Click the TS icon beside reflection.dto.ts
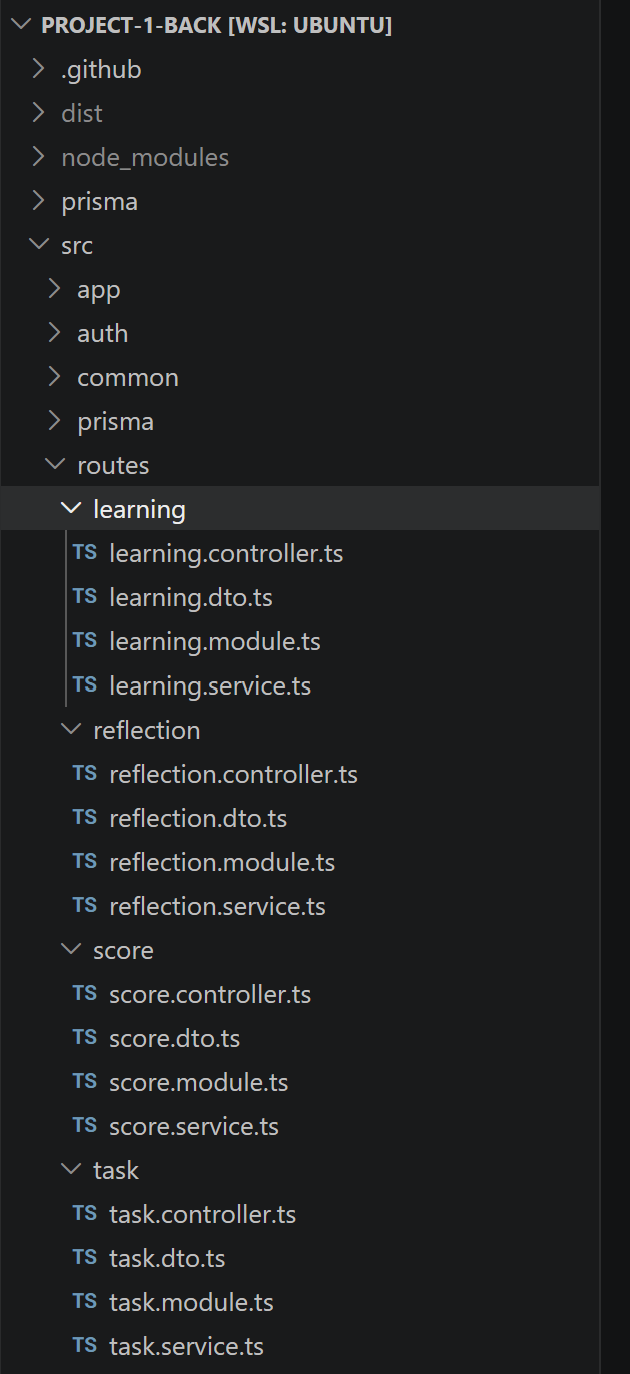 tap(85, 818)
